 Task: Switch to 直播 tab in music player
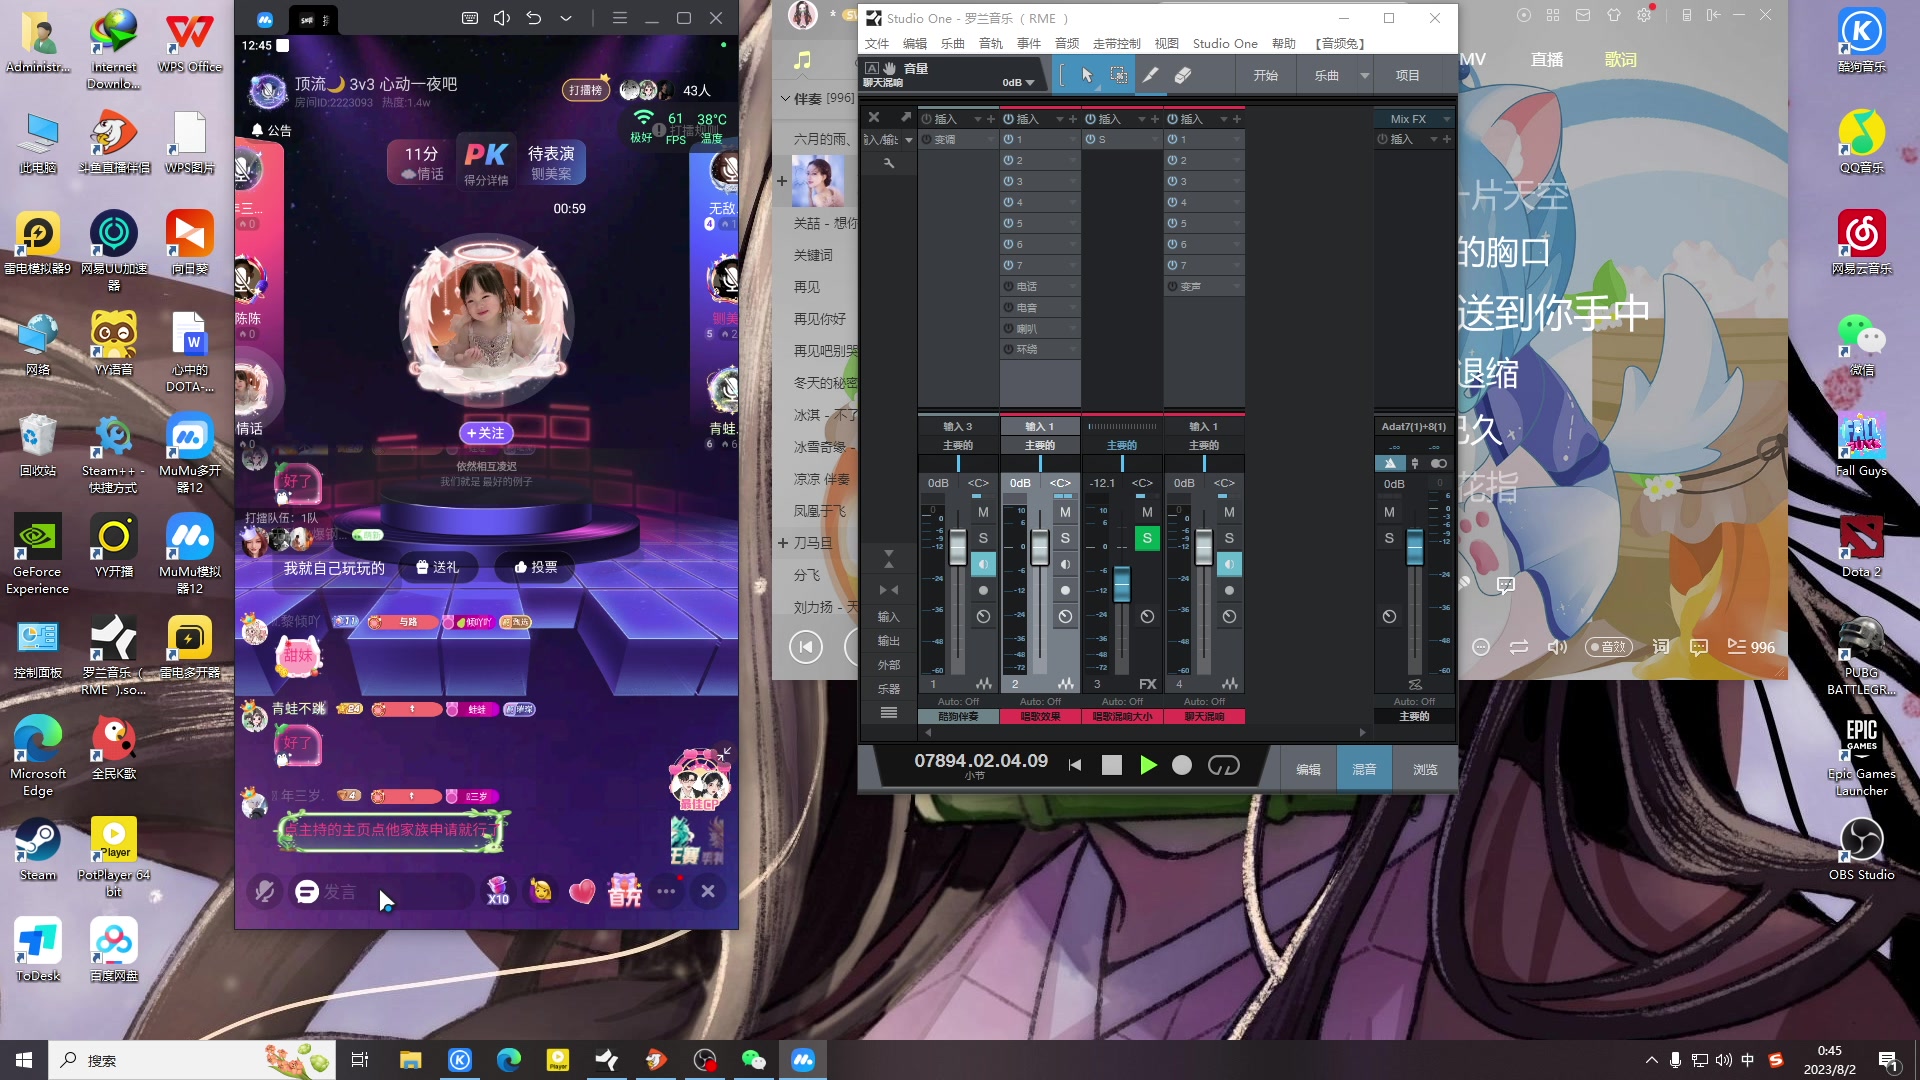click(1546, 60)
